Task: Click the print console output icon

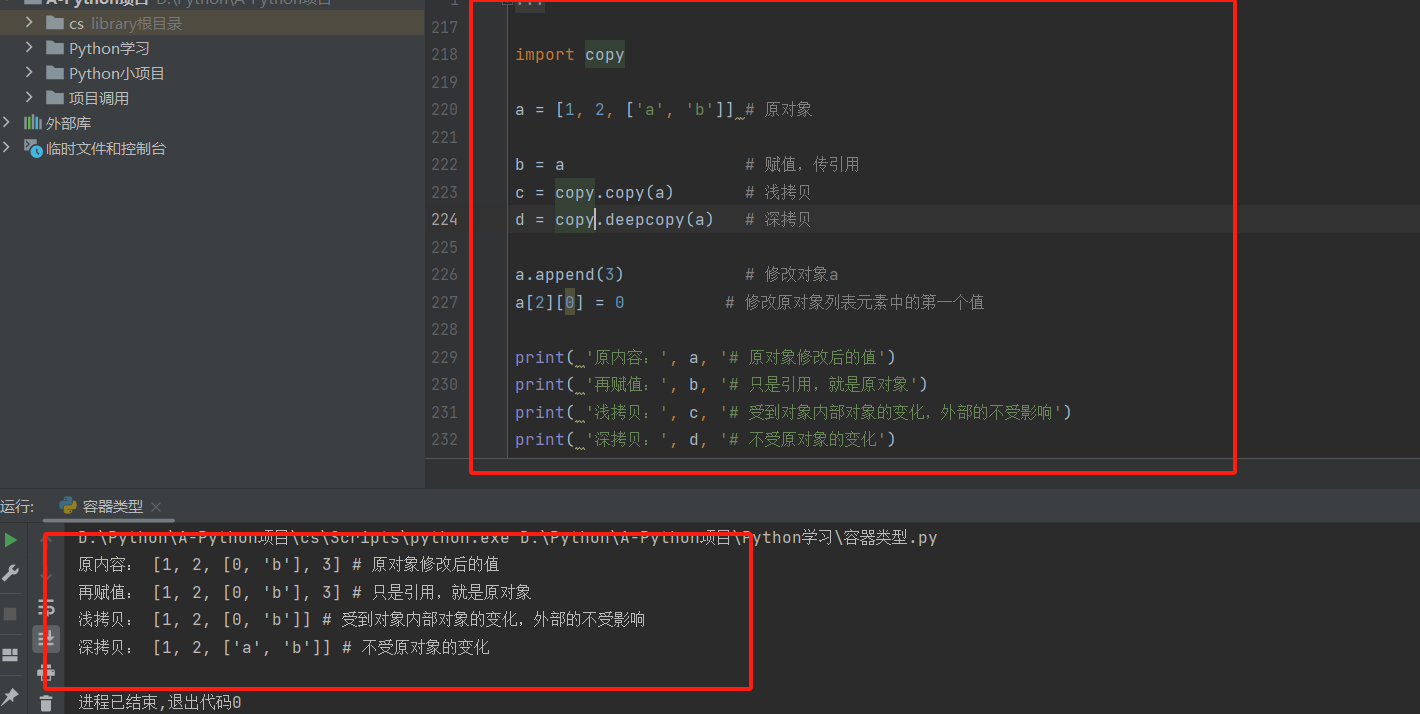Action: click(46, 671)
